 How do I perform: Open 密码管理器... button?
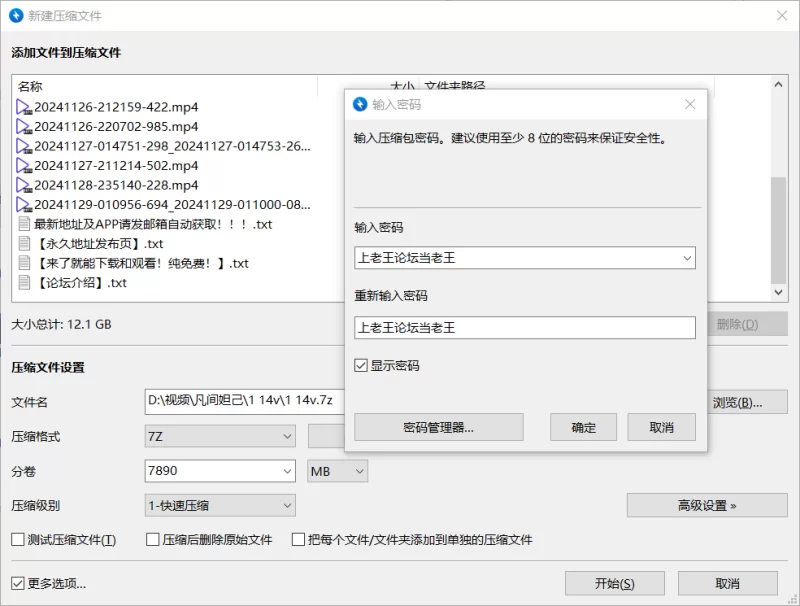coord(439,427)
